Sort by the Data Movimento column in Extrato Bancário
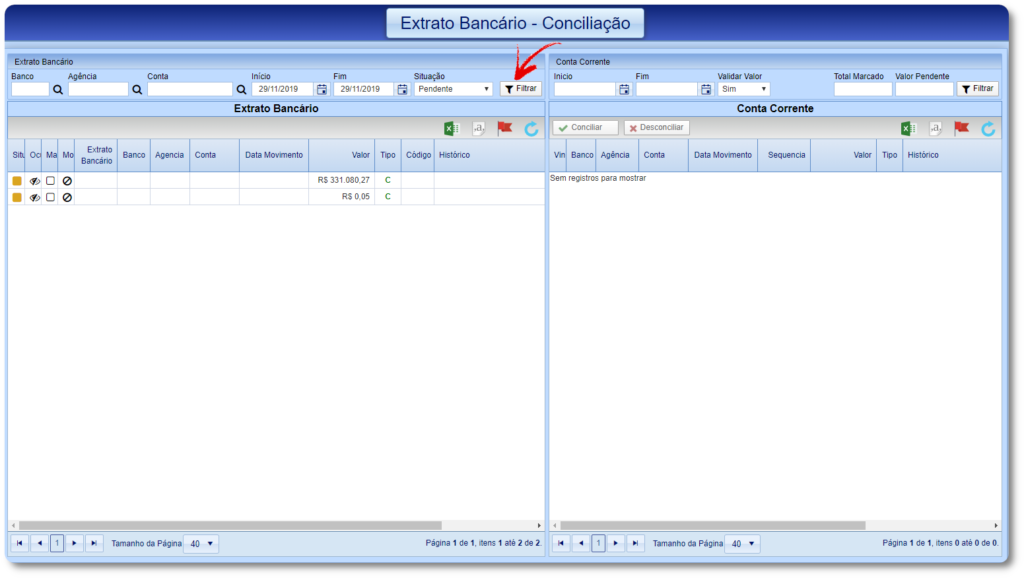The image size is (1024, 578). (273, 155)
